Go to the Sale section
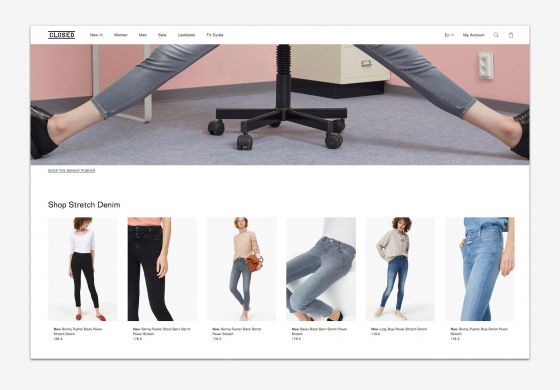This screenshot has height=390, width=560. pos(162,35)
